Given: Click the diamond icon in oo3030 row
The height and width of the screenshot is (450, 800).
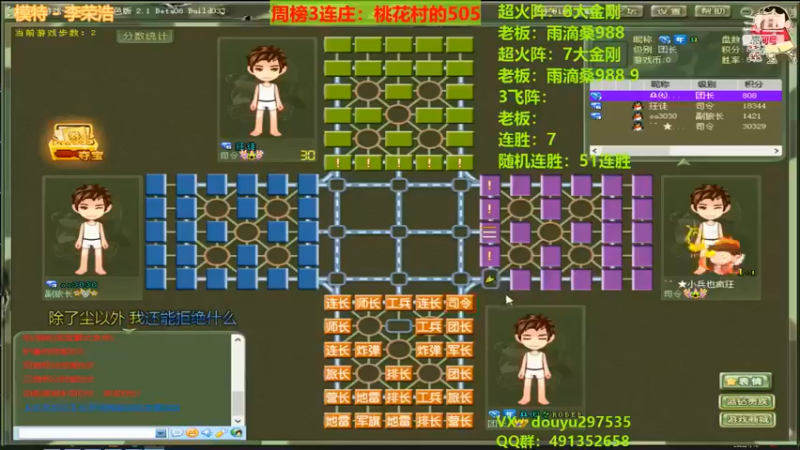Looking at the screenshot, I should pos(596,116).
